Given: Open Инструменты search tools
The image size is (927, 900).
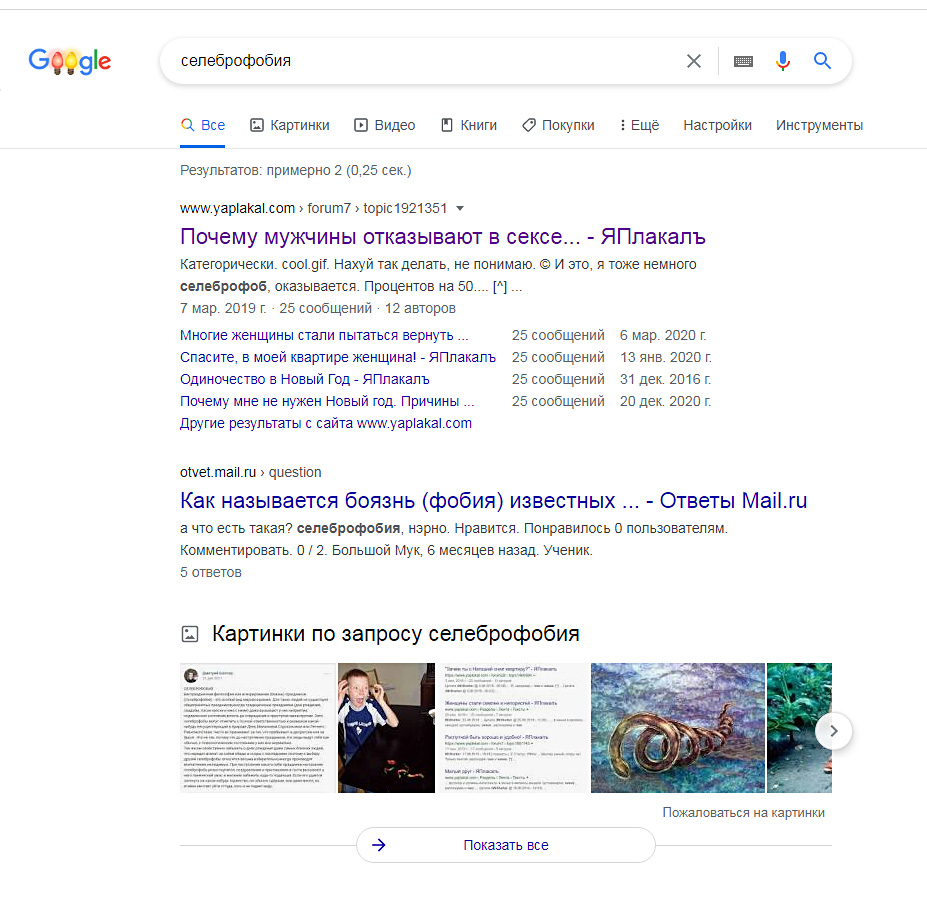Looking at the screenshot, I should [819, 125].
